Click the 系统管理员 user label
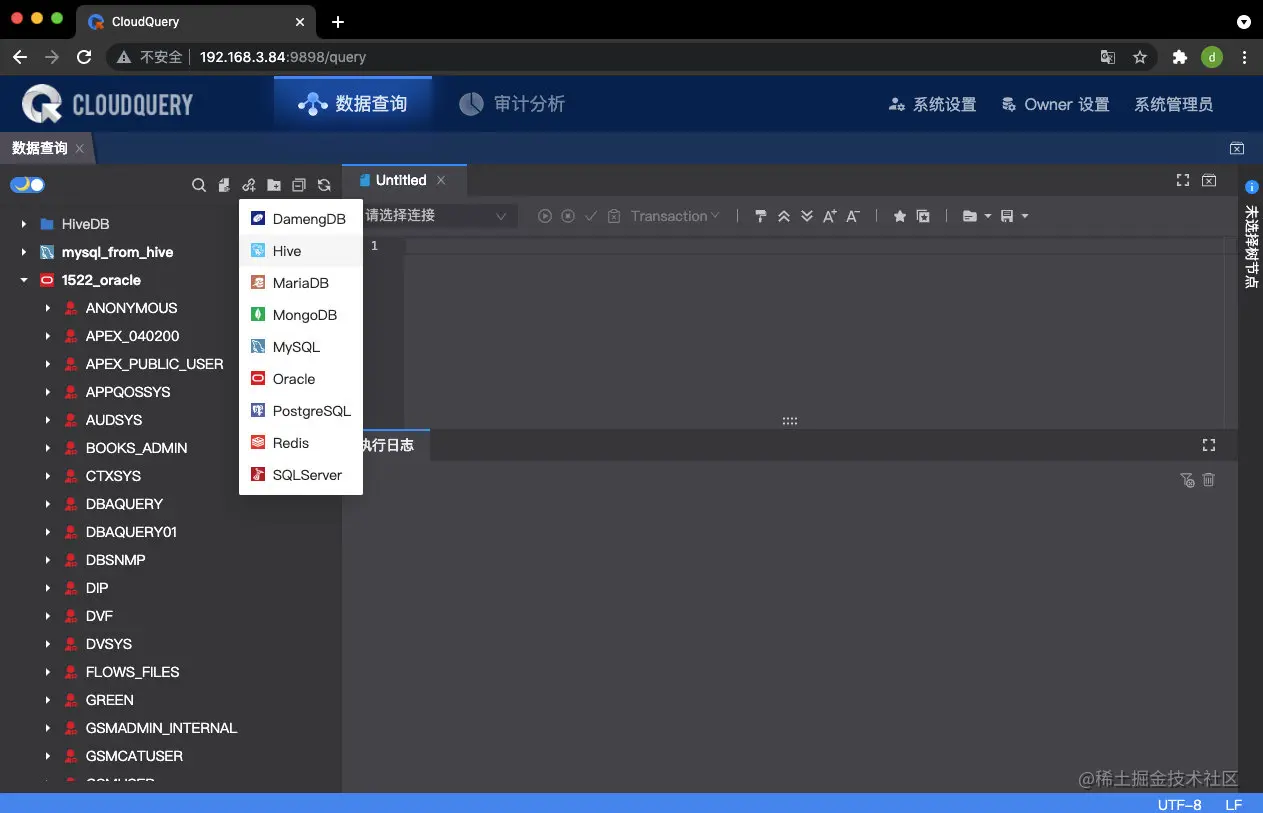Screen dimensions: 1263x813 click(x=1173, y=104)
